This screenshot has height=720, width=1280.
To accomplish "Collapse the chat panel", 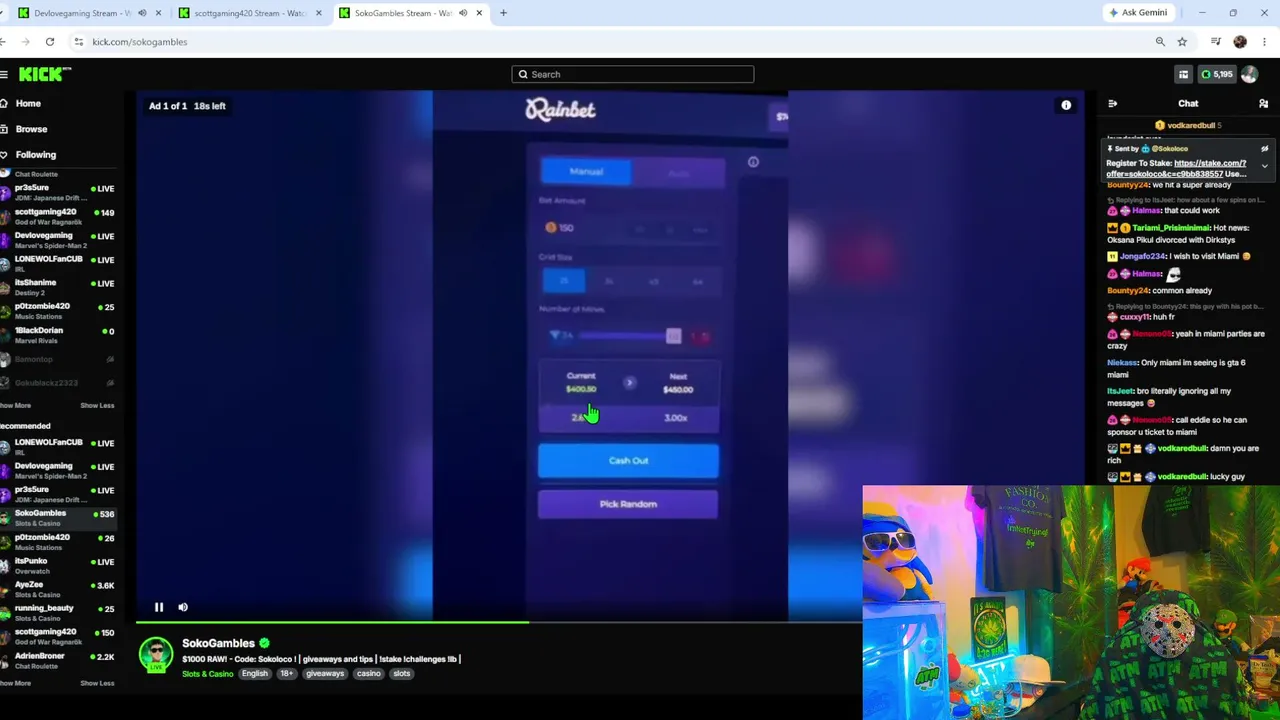I will (x=1112, y=103).
